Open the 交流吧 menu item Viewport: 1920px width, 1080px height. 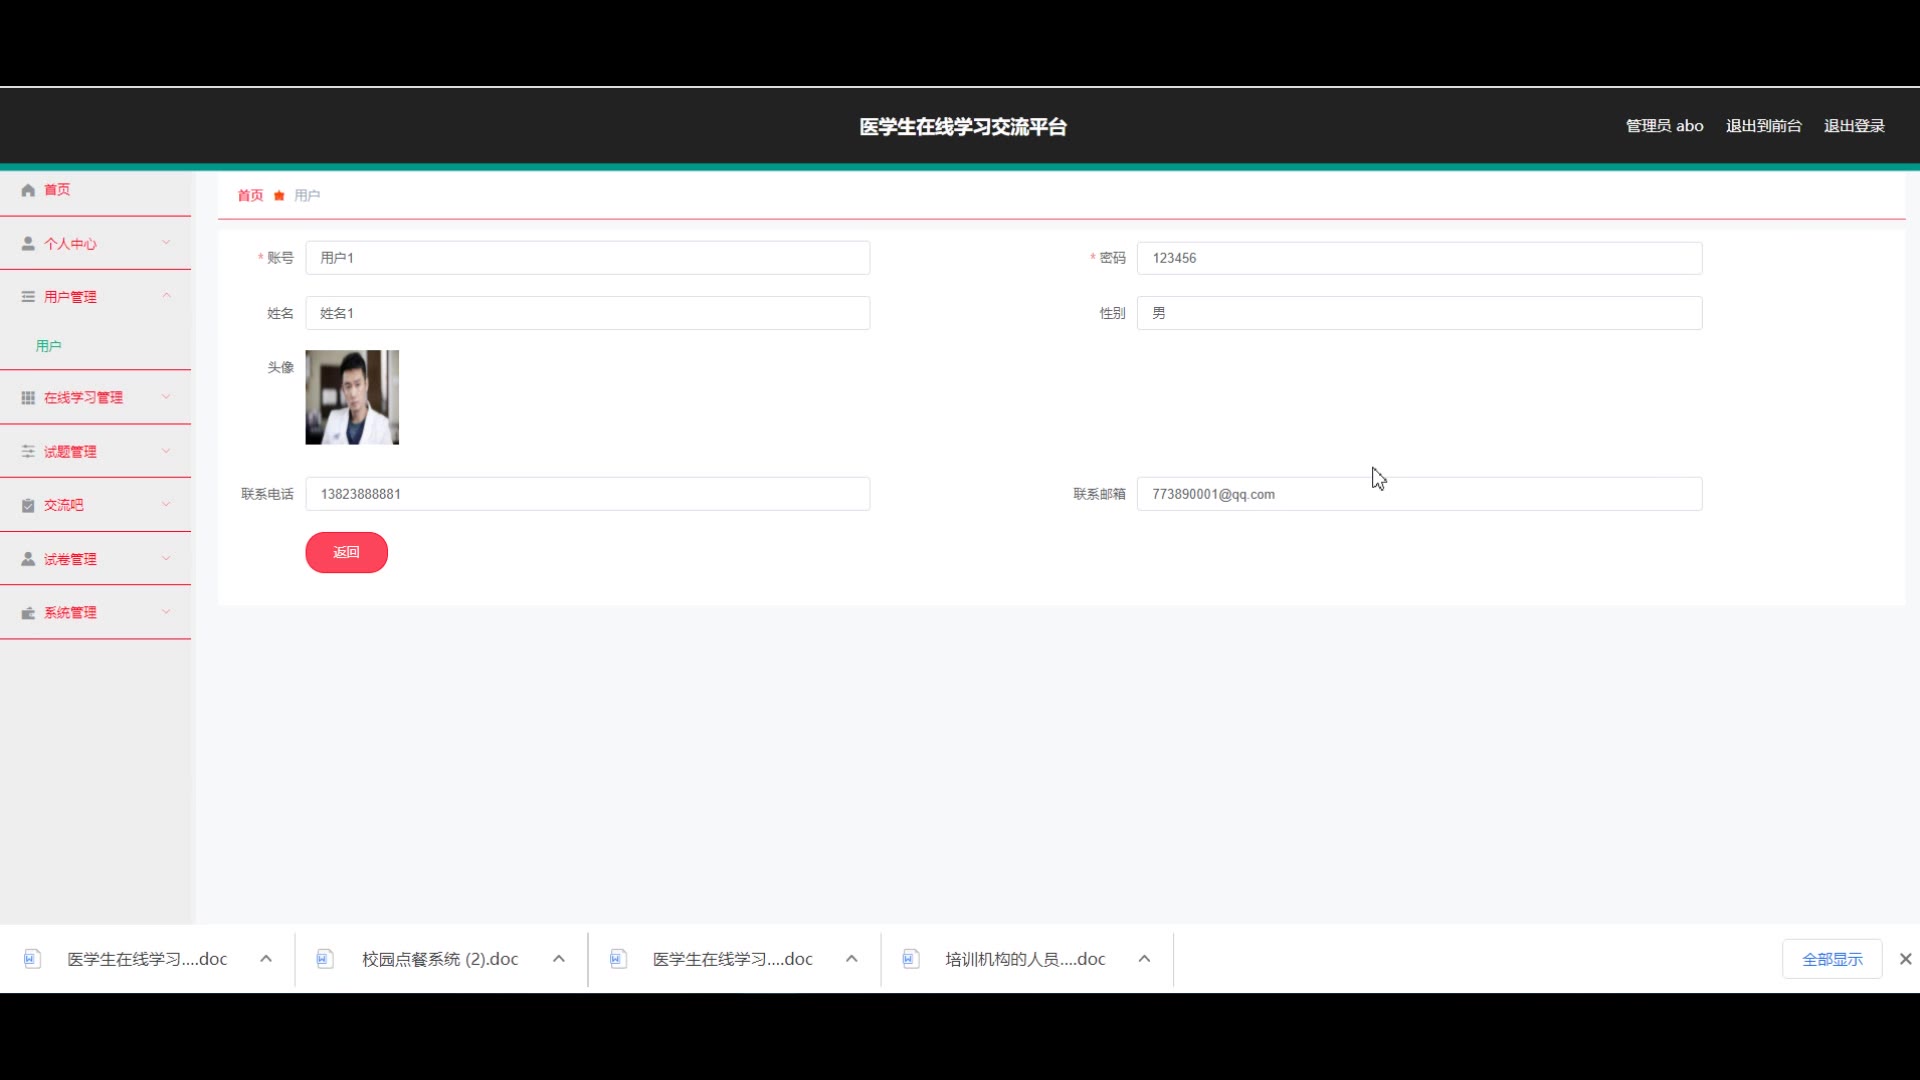(x=64, y=506)
